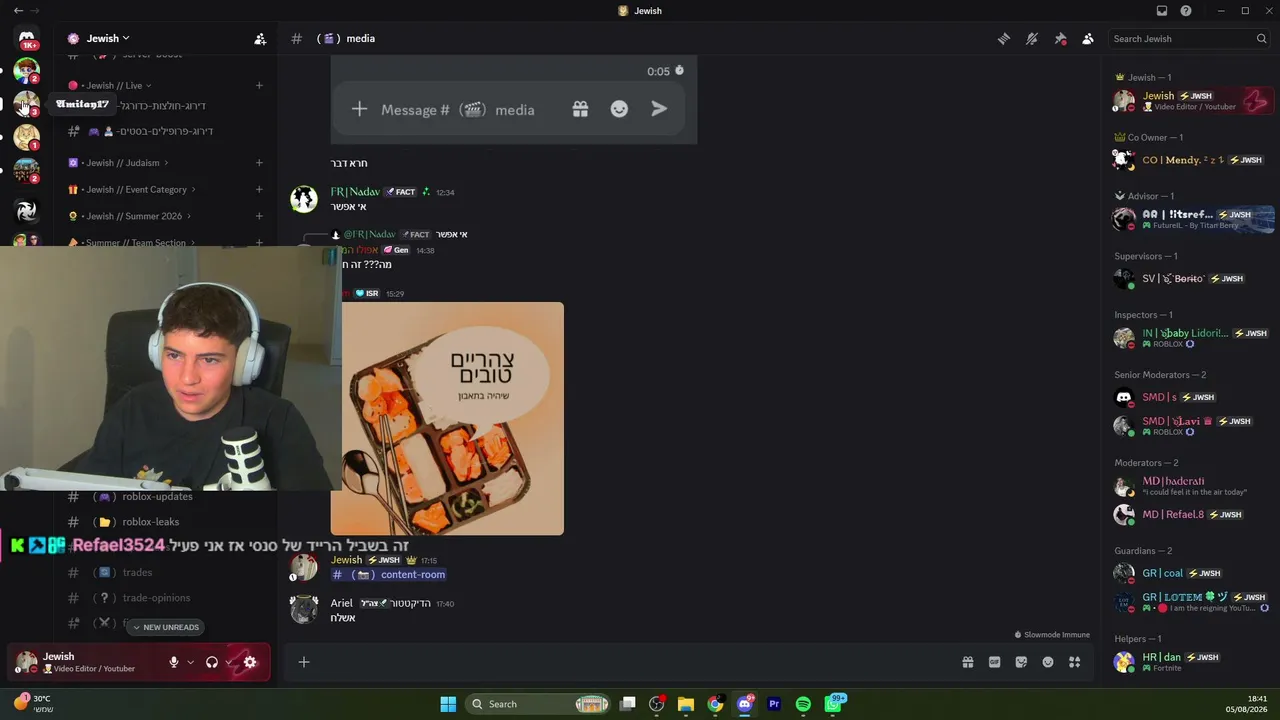Open the Windows Start menu
Image resolution: width=1280 pixels, height=720 pixels.
pos(448,704)
